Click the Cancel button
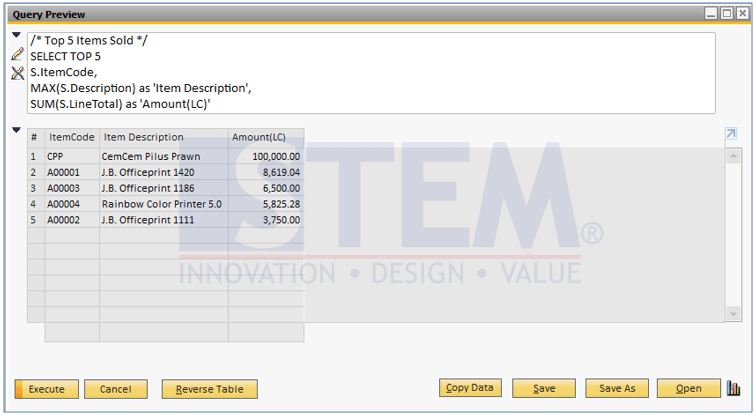 [x=116, y=389]
